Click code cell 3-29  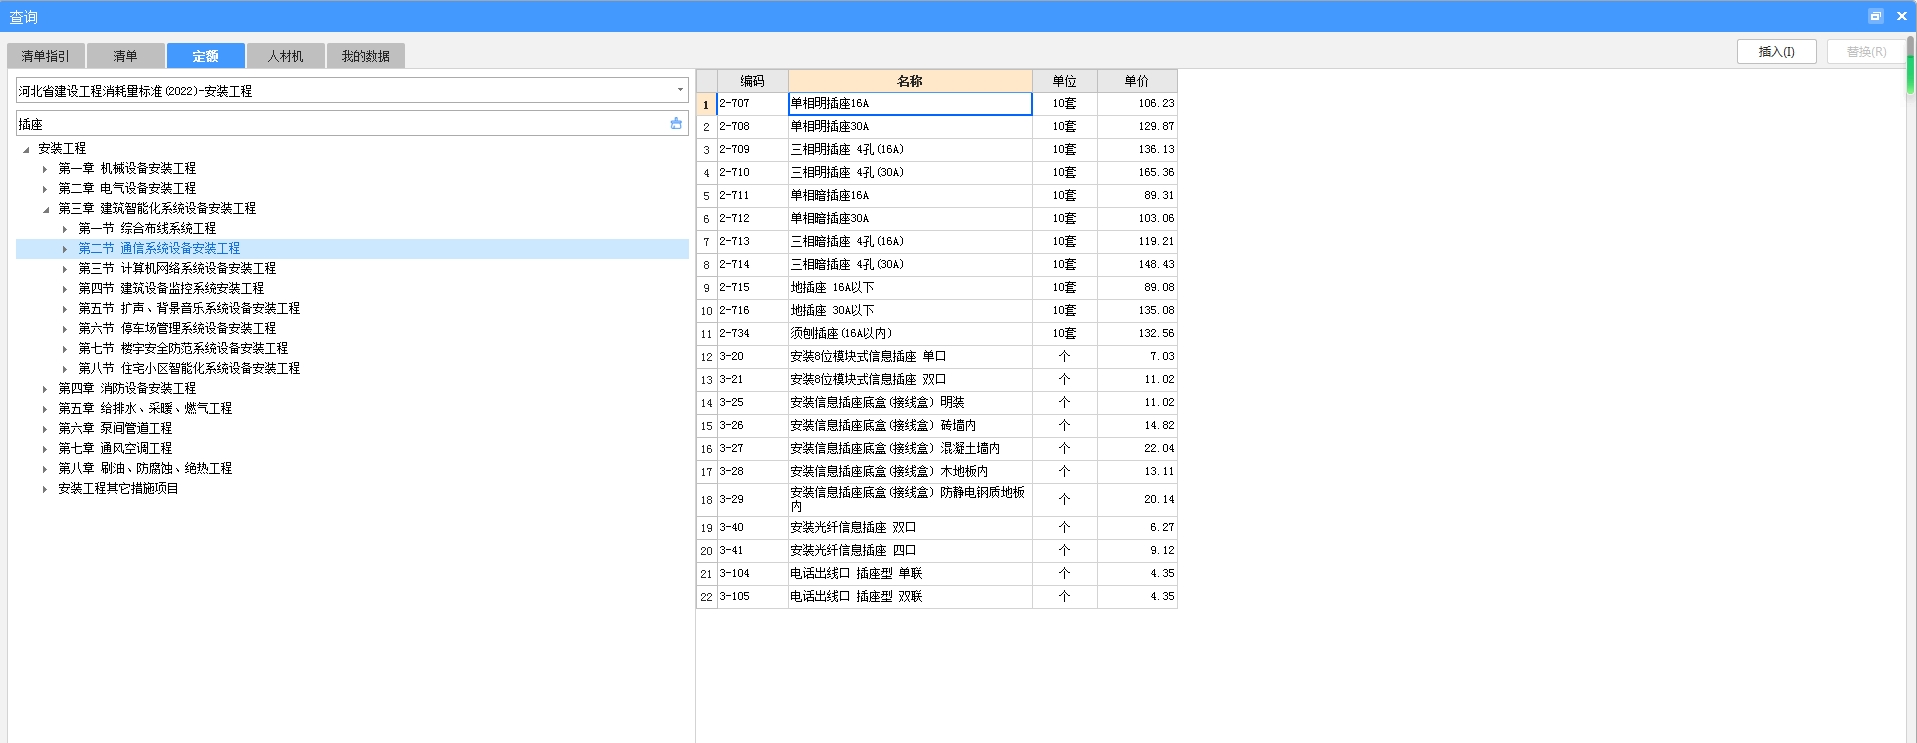point(752,499)
